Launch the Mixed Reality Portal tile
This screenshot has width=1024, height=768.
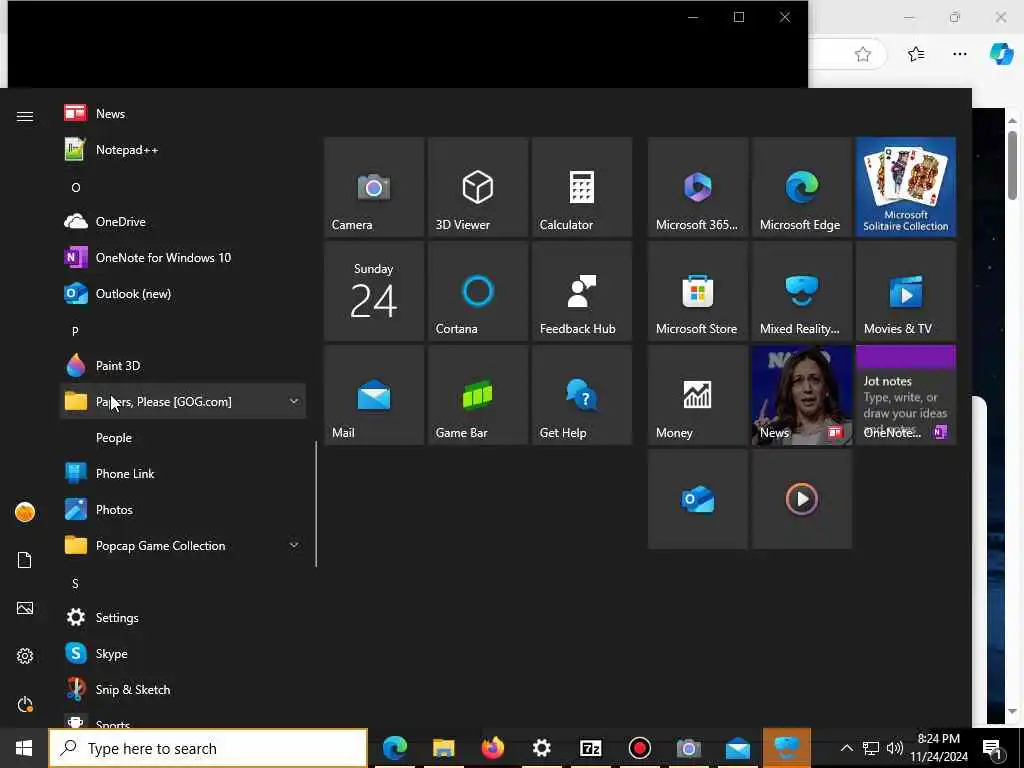(x=802, y=291)
